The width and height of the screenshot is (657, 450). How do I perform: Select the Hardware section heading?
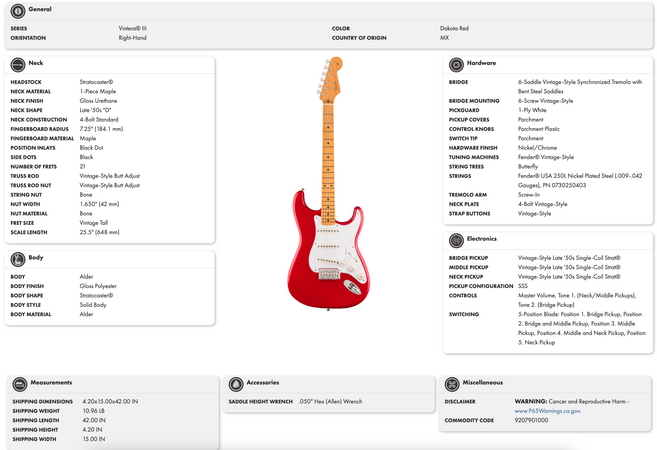(x=481, y=62)
